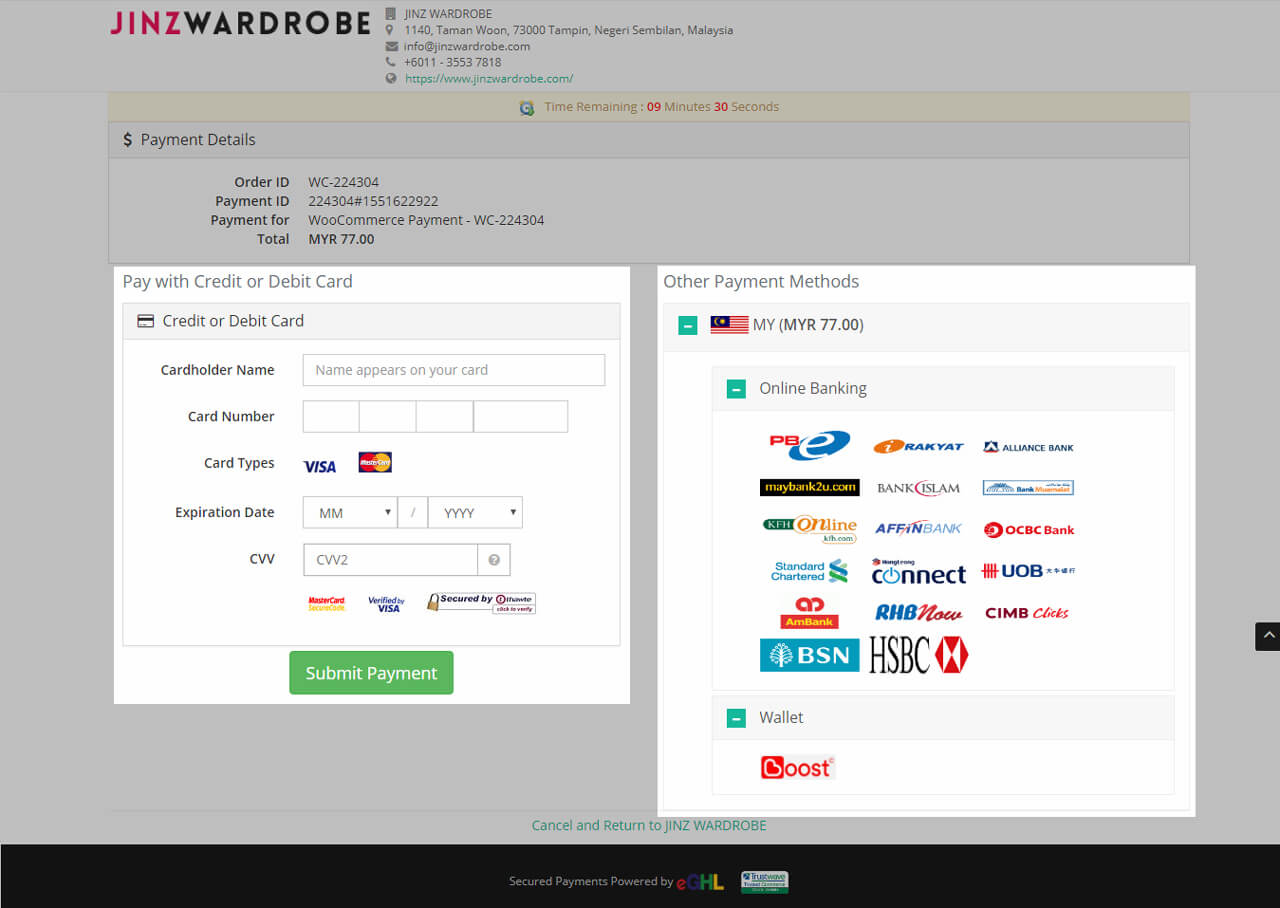Collapse the Online Banking section
Image resolution: width=1280 pixels, height=908 pixels.
(x=736, y=389)
